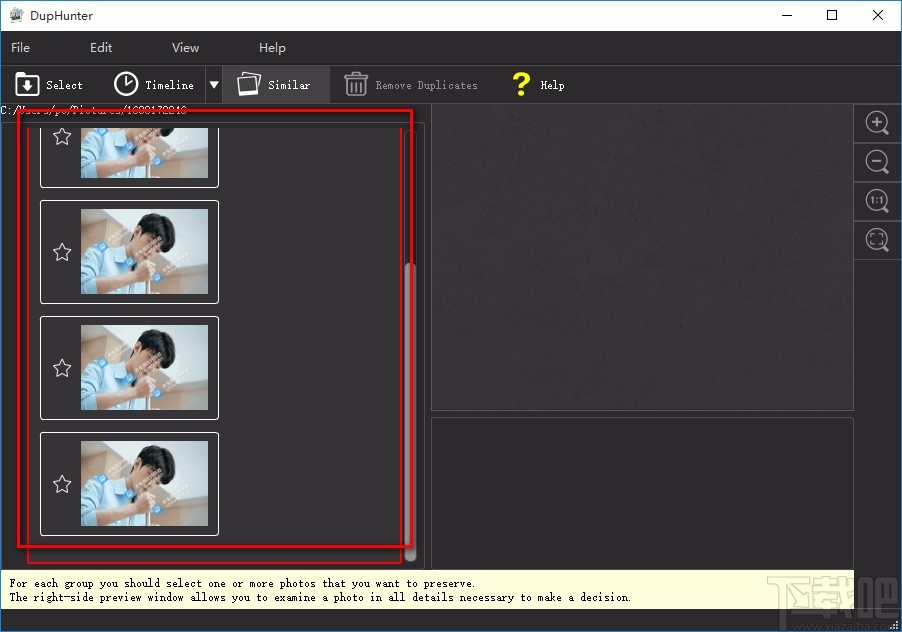
Task: Open the Edit menu
Action: pyautogui.click(x=101, y=47)
